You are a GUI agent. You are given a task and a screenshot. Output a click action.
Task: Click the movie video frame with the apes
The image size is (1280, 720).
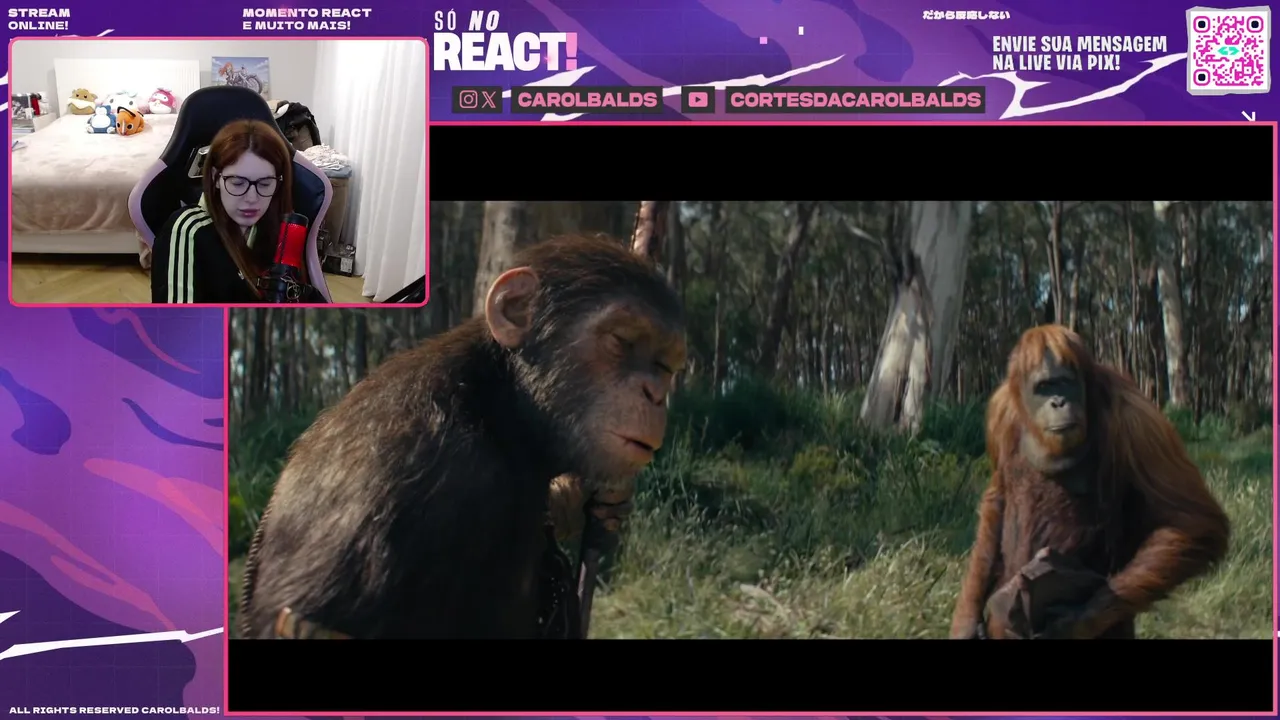[x=751, y=420]
